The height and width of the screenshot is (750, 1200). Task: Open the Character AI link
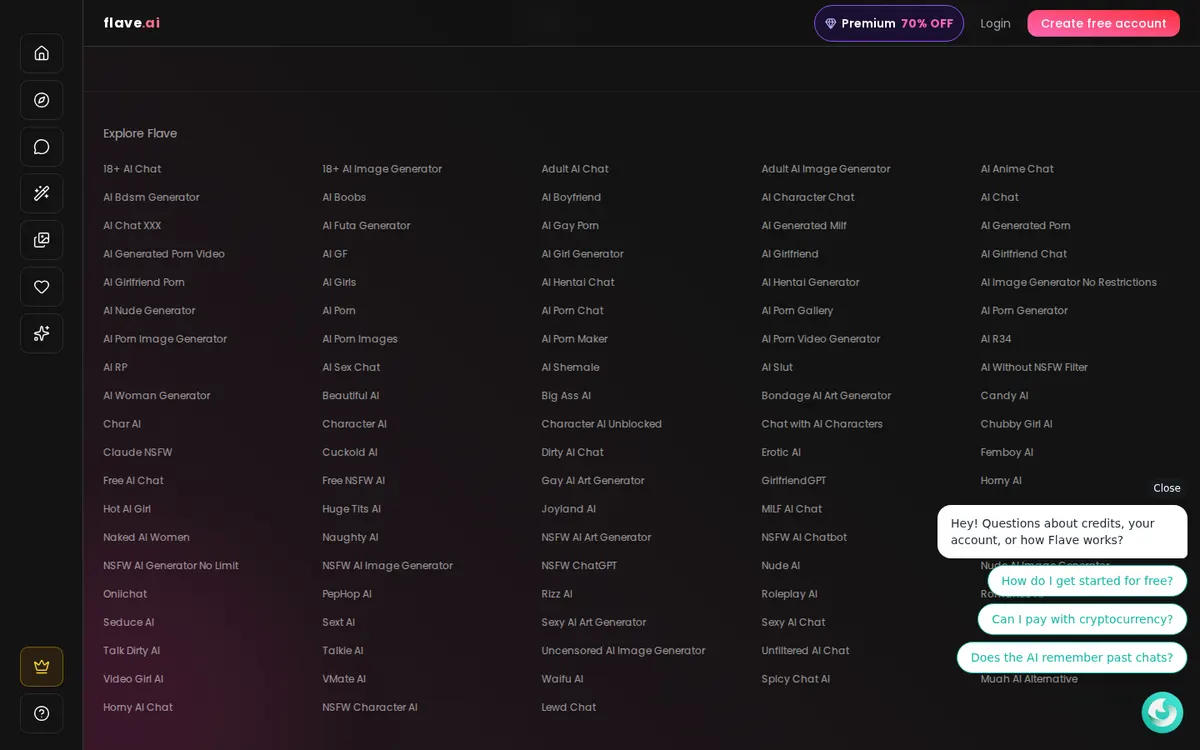tap(355, 424)
